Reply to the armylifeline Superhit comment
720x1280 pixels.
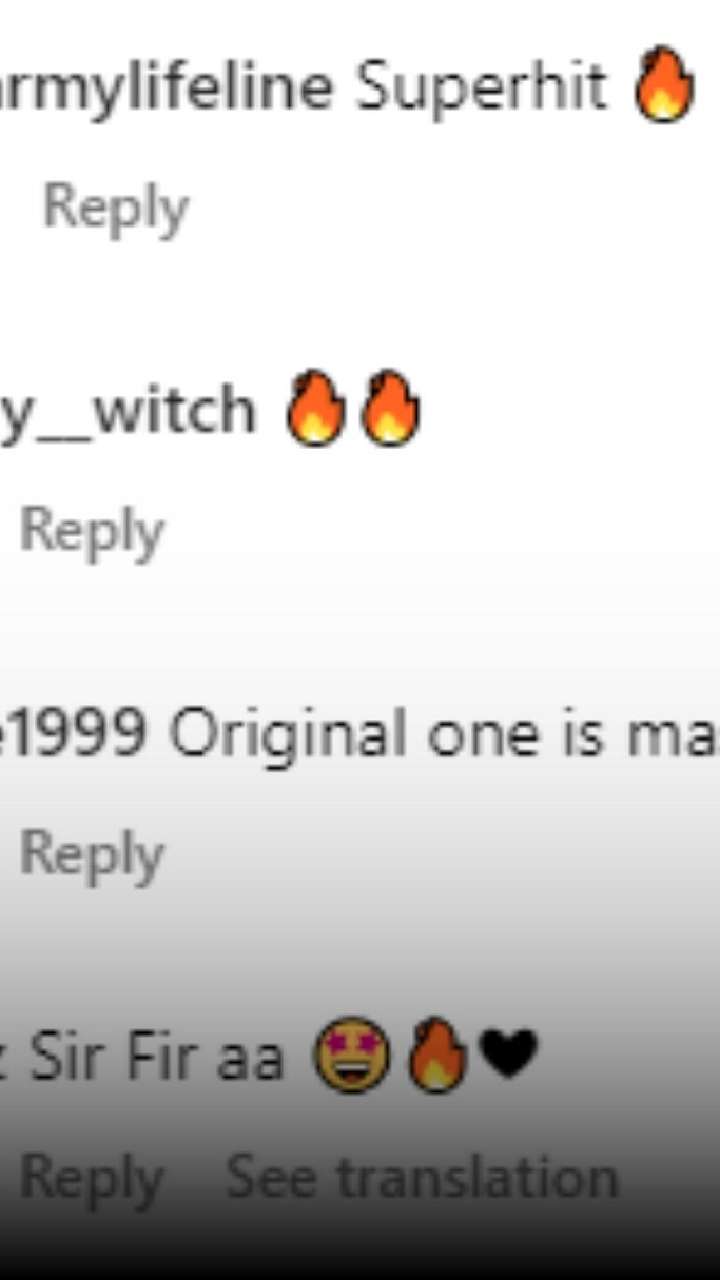116,210
